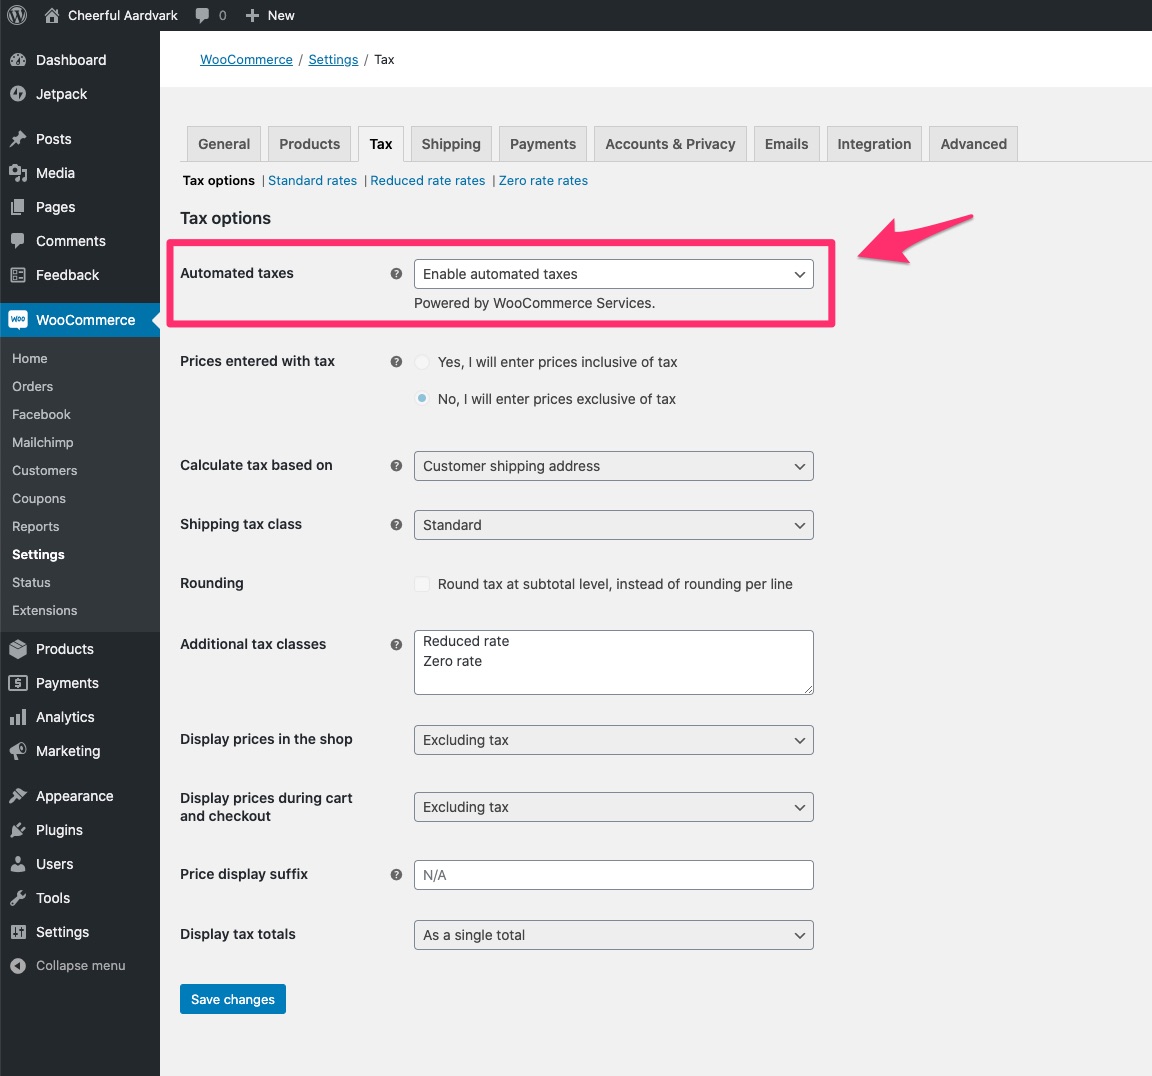Open the Reduced rate rates link

(428, 181)
